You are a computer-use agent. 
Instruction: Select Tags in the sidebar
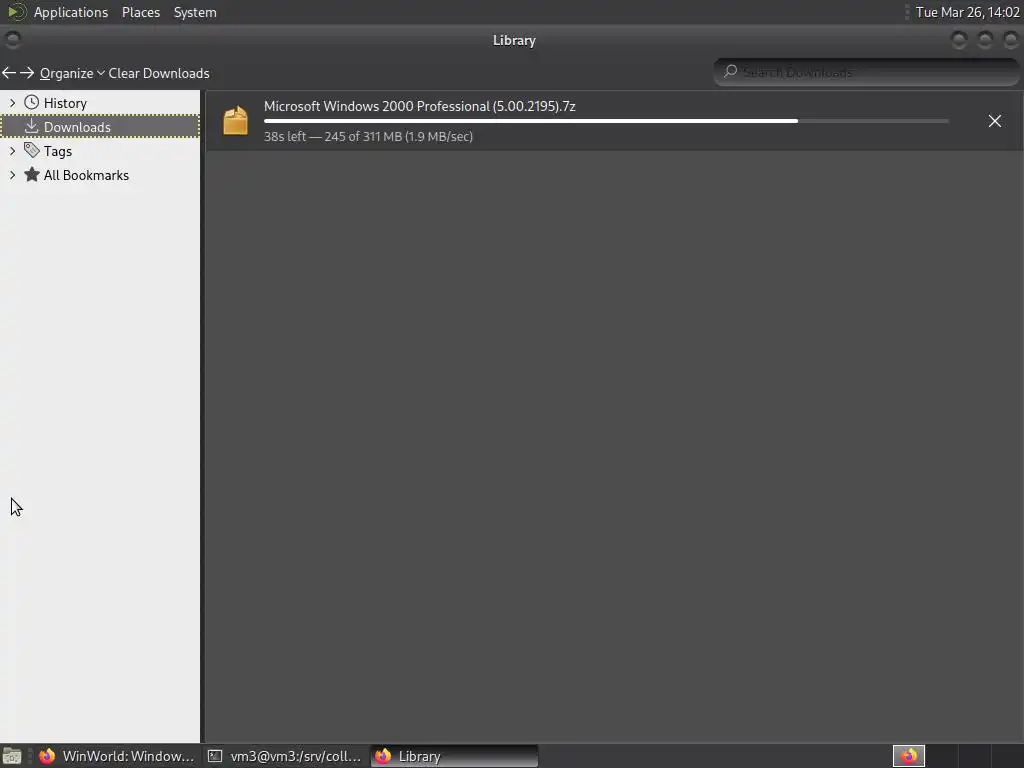click(101, 151)
